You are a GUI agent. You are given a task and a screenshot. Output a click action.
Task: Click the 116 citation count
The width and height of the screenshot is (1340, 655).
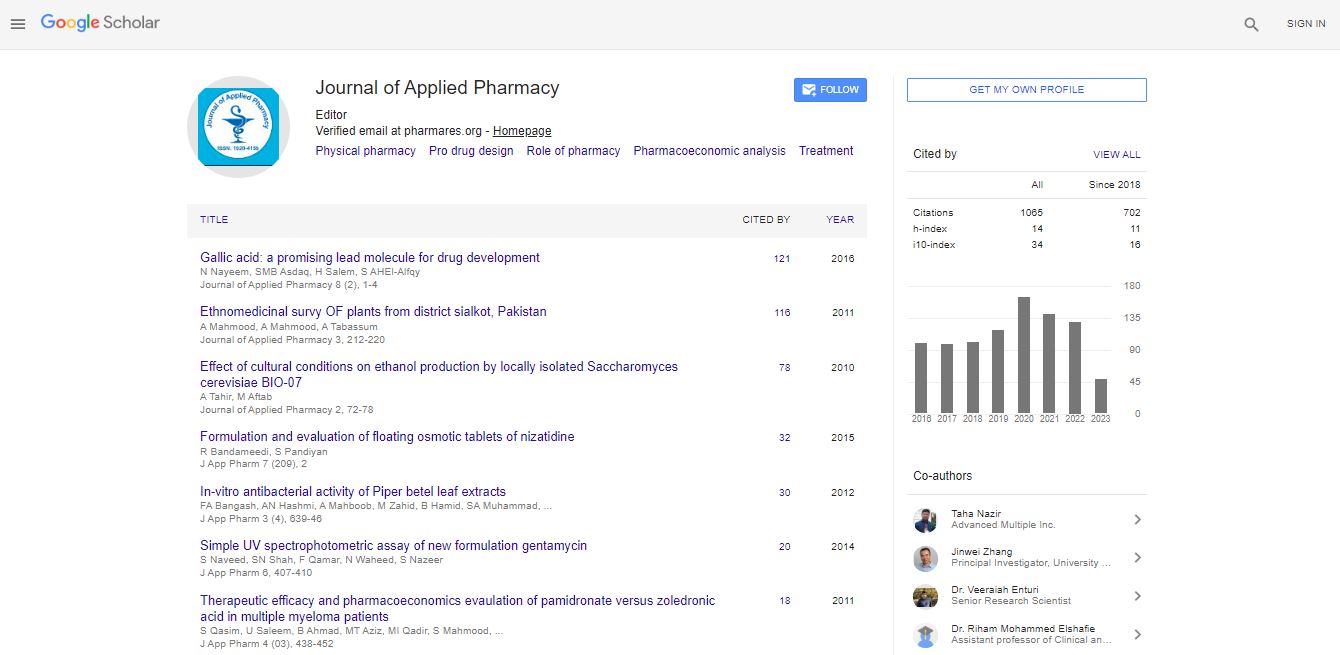click(x=782, y=313)
